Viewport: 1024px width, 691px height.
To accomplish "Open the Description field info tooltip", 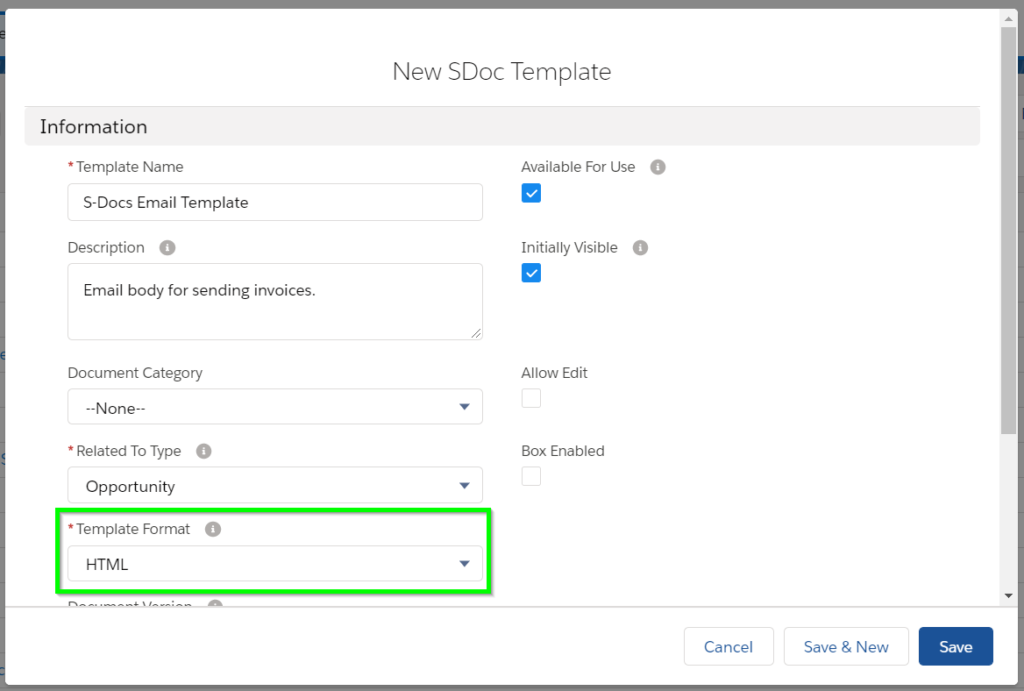I will point(166,247).
